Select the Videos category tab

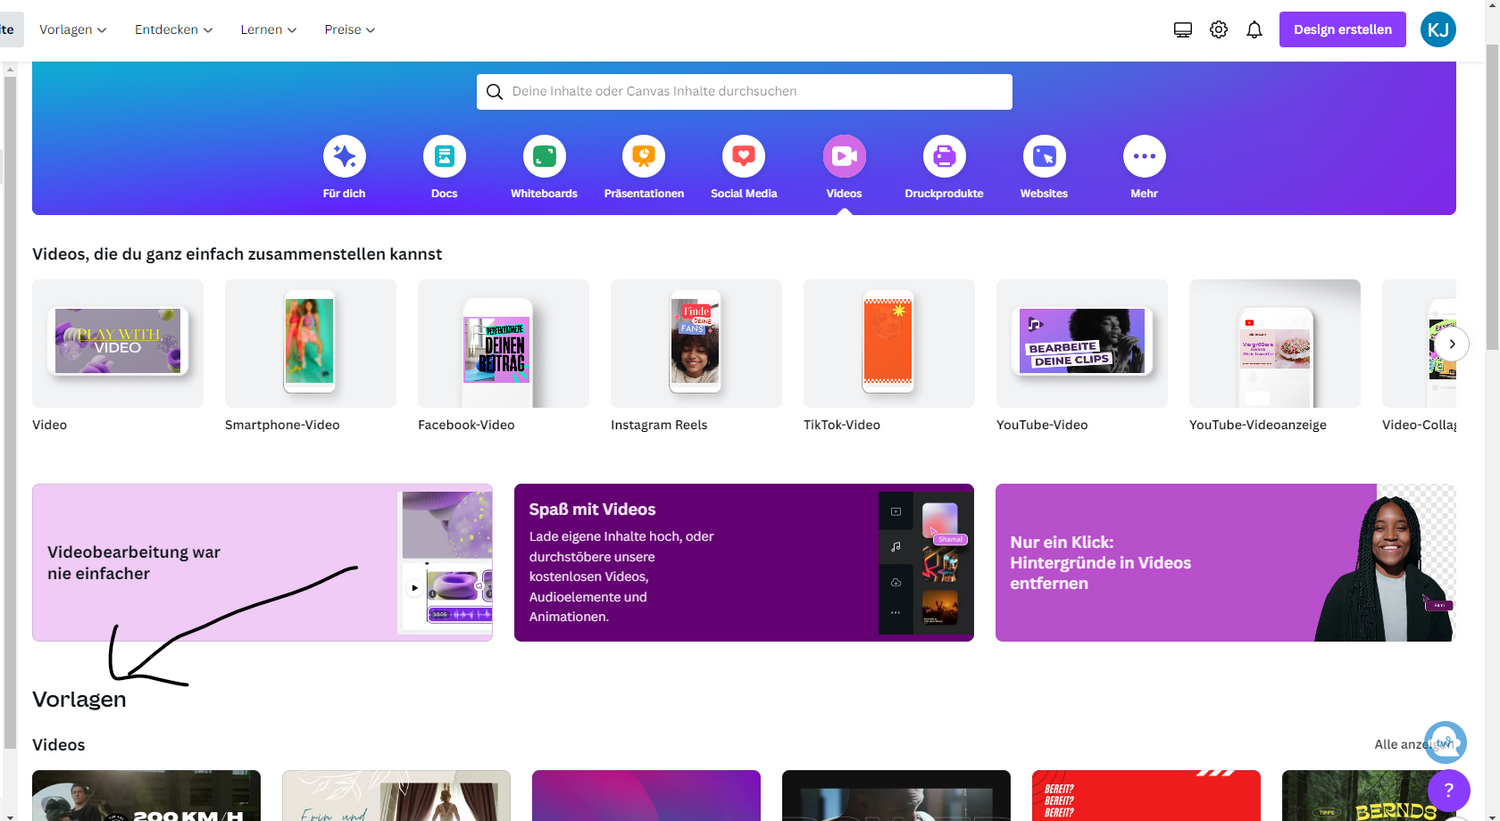click(844, 157)
